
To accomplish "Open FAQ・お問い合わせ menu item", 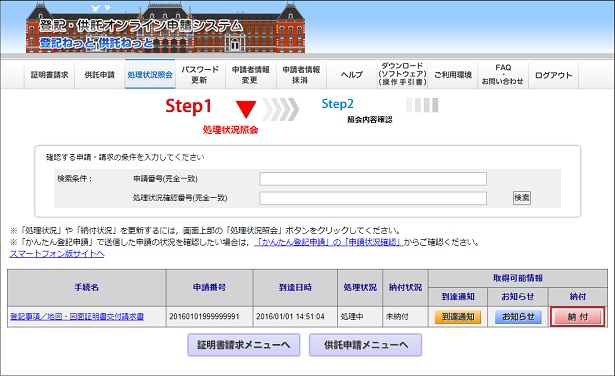I will coord(503,74).
